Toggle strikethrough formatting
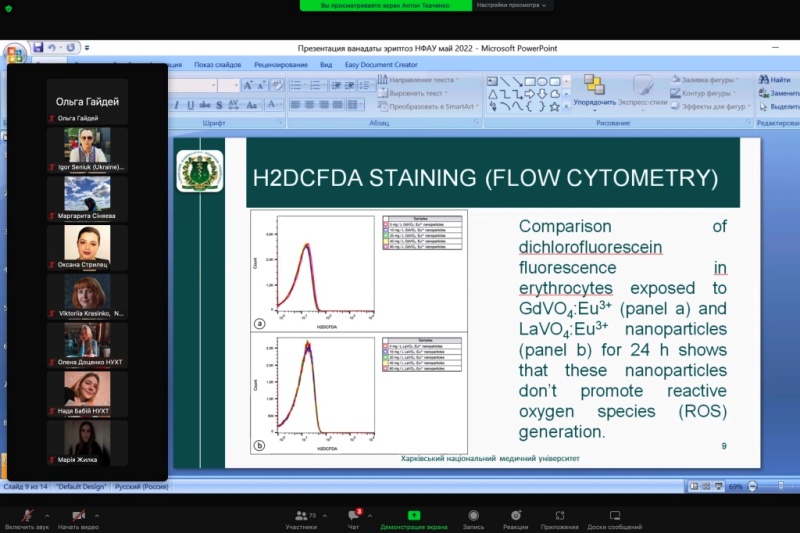 tap(205, 105)
